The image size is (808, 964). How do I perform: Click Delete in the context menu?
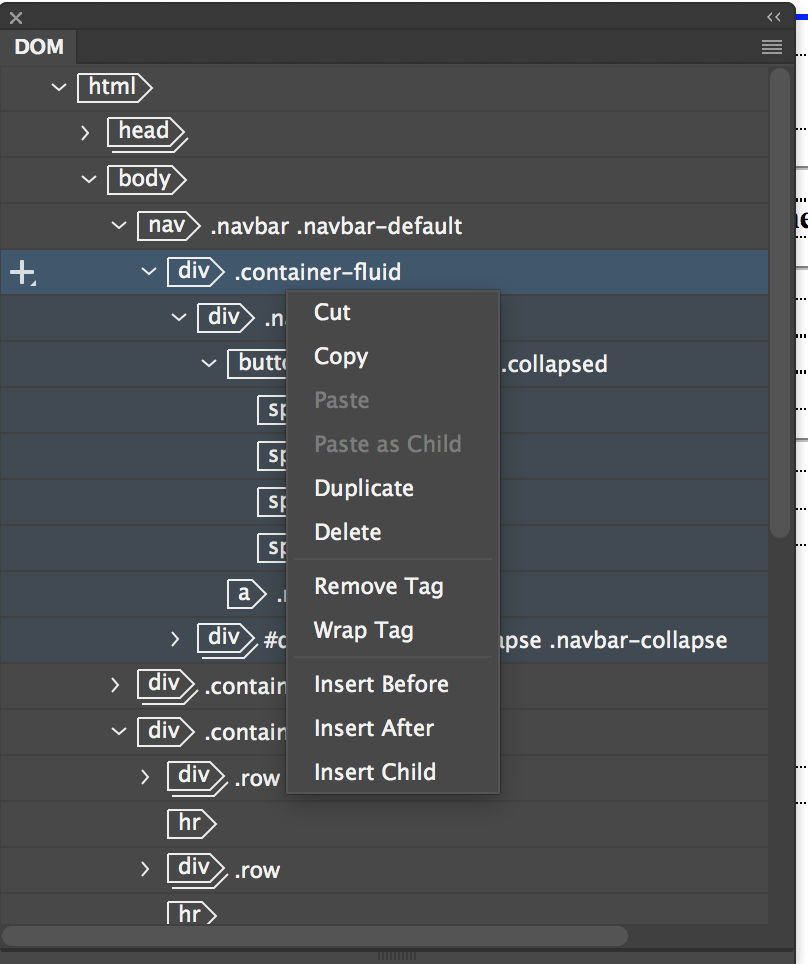[x=348, y=532]
